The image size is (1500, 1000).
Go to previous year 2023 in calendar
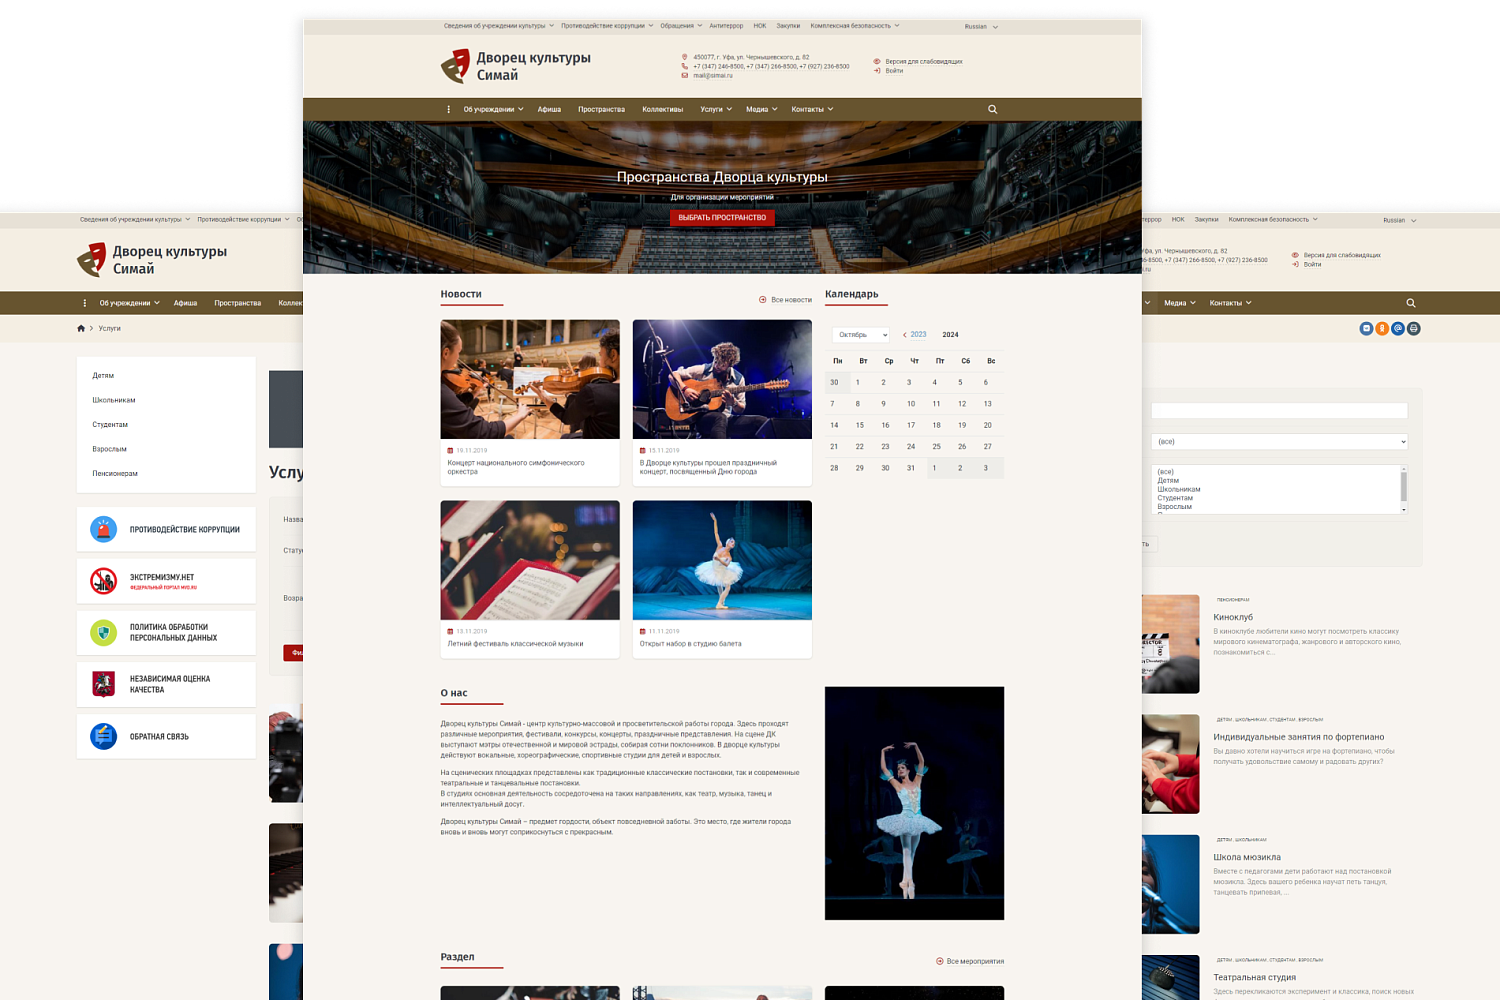tap(914, 335)
